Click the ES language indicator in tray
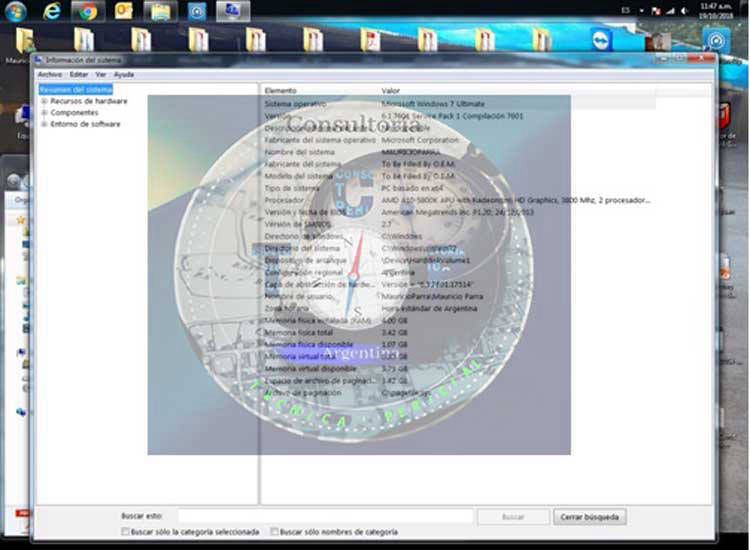 click(x=625, y=9)
